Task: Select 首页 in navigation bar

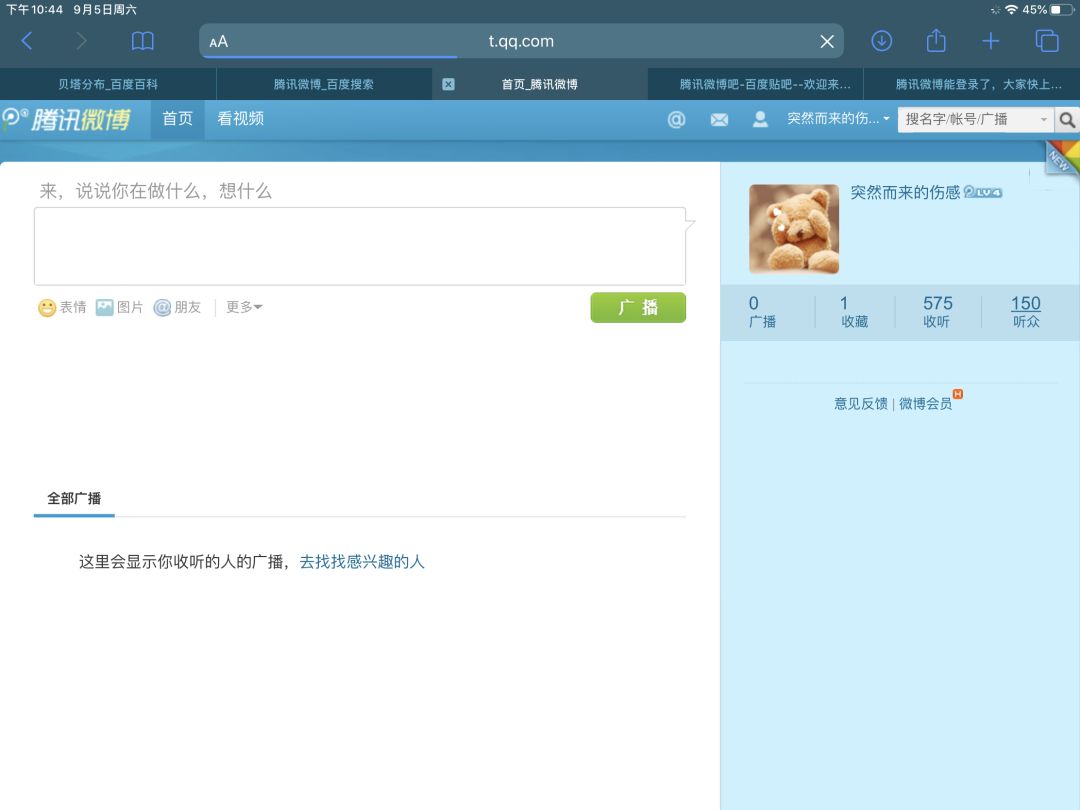Action: click(178, 119)
